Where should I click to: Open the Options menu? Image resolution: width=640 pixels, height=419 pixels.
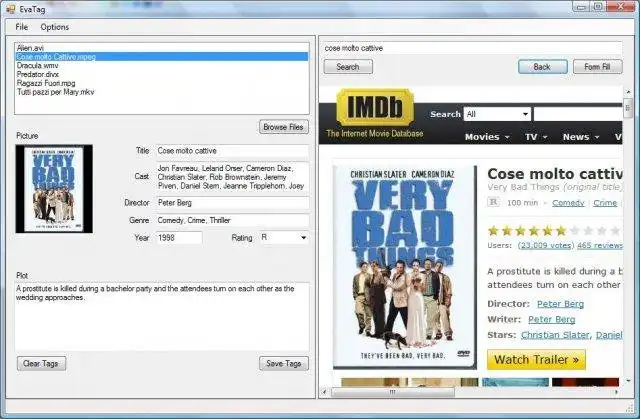tap(55, 27)
